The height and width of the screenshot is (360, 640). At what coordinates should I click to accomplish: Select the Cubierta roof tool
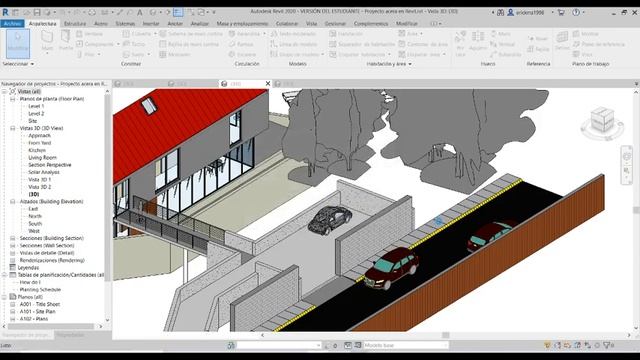(137, 34)
